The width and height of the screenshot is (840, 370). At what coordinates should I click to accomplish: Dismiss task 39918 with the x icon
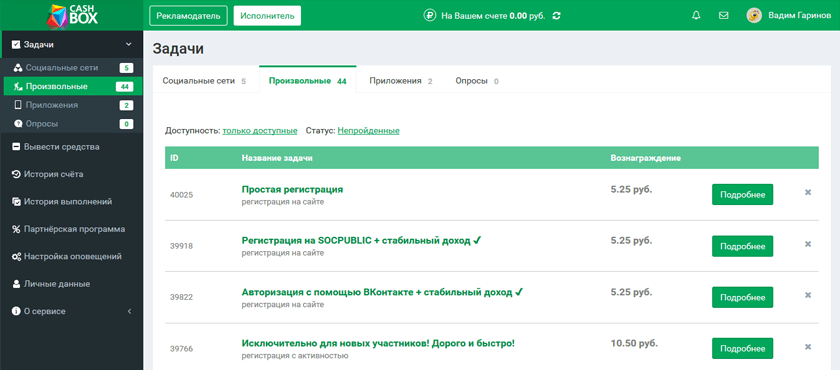(x=808, y=244)
